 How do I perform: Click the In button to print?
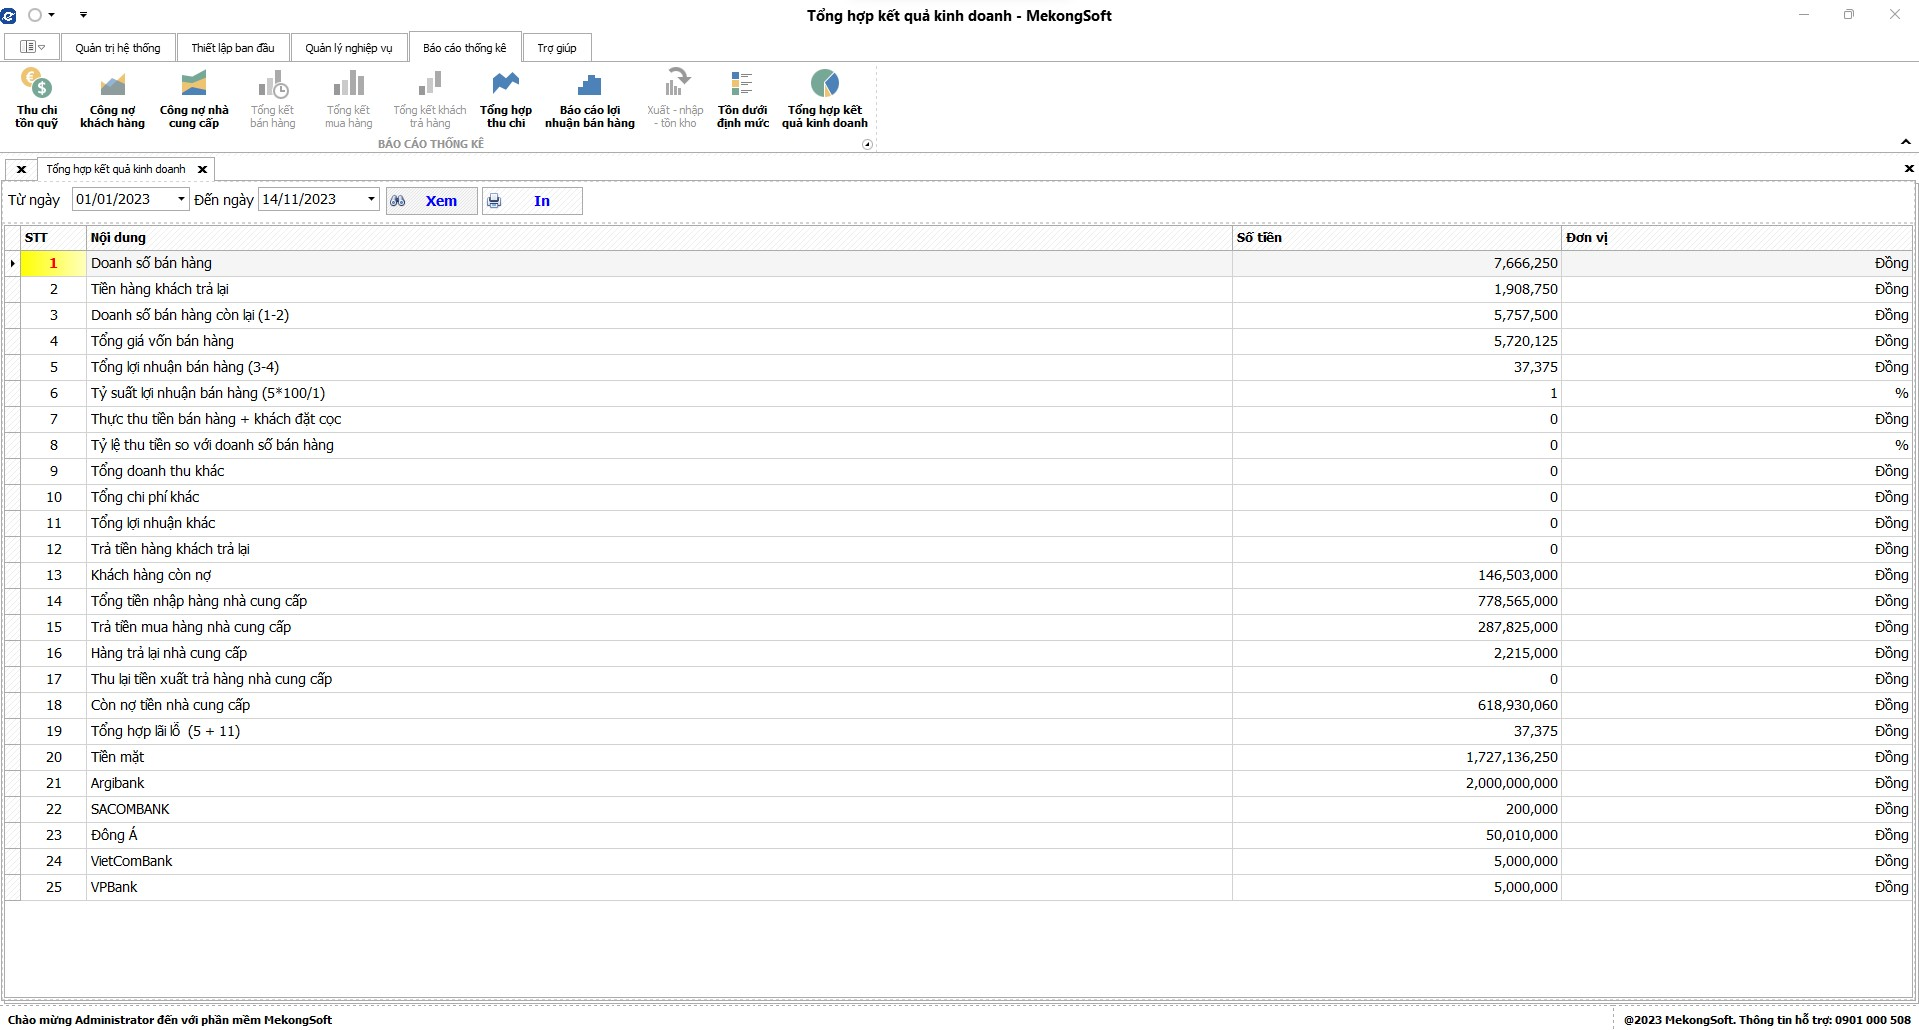click(532, 201)
